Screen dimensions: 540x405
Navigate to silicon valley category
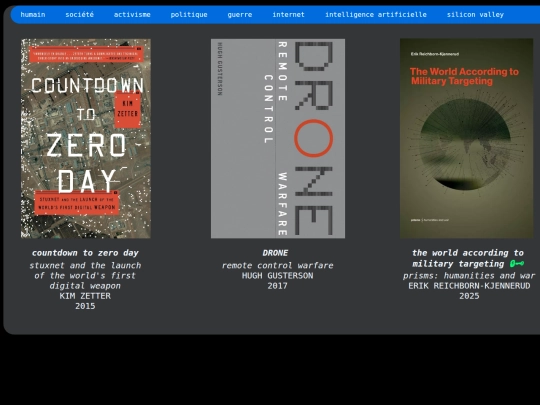(475, 14)
